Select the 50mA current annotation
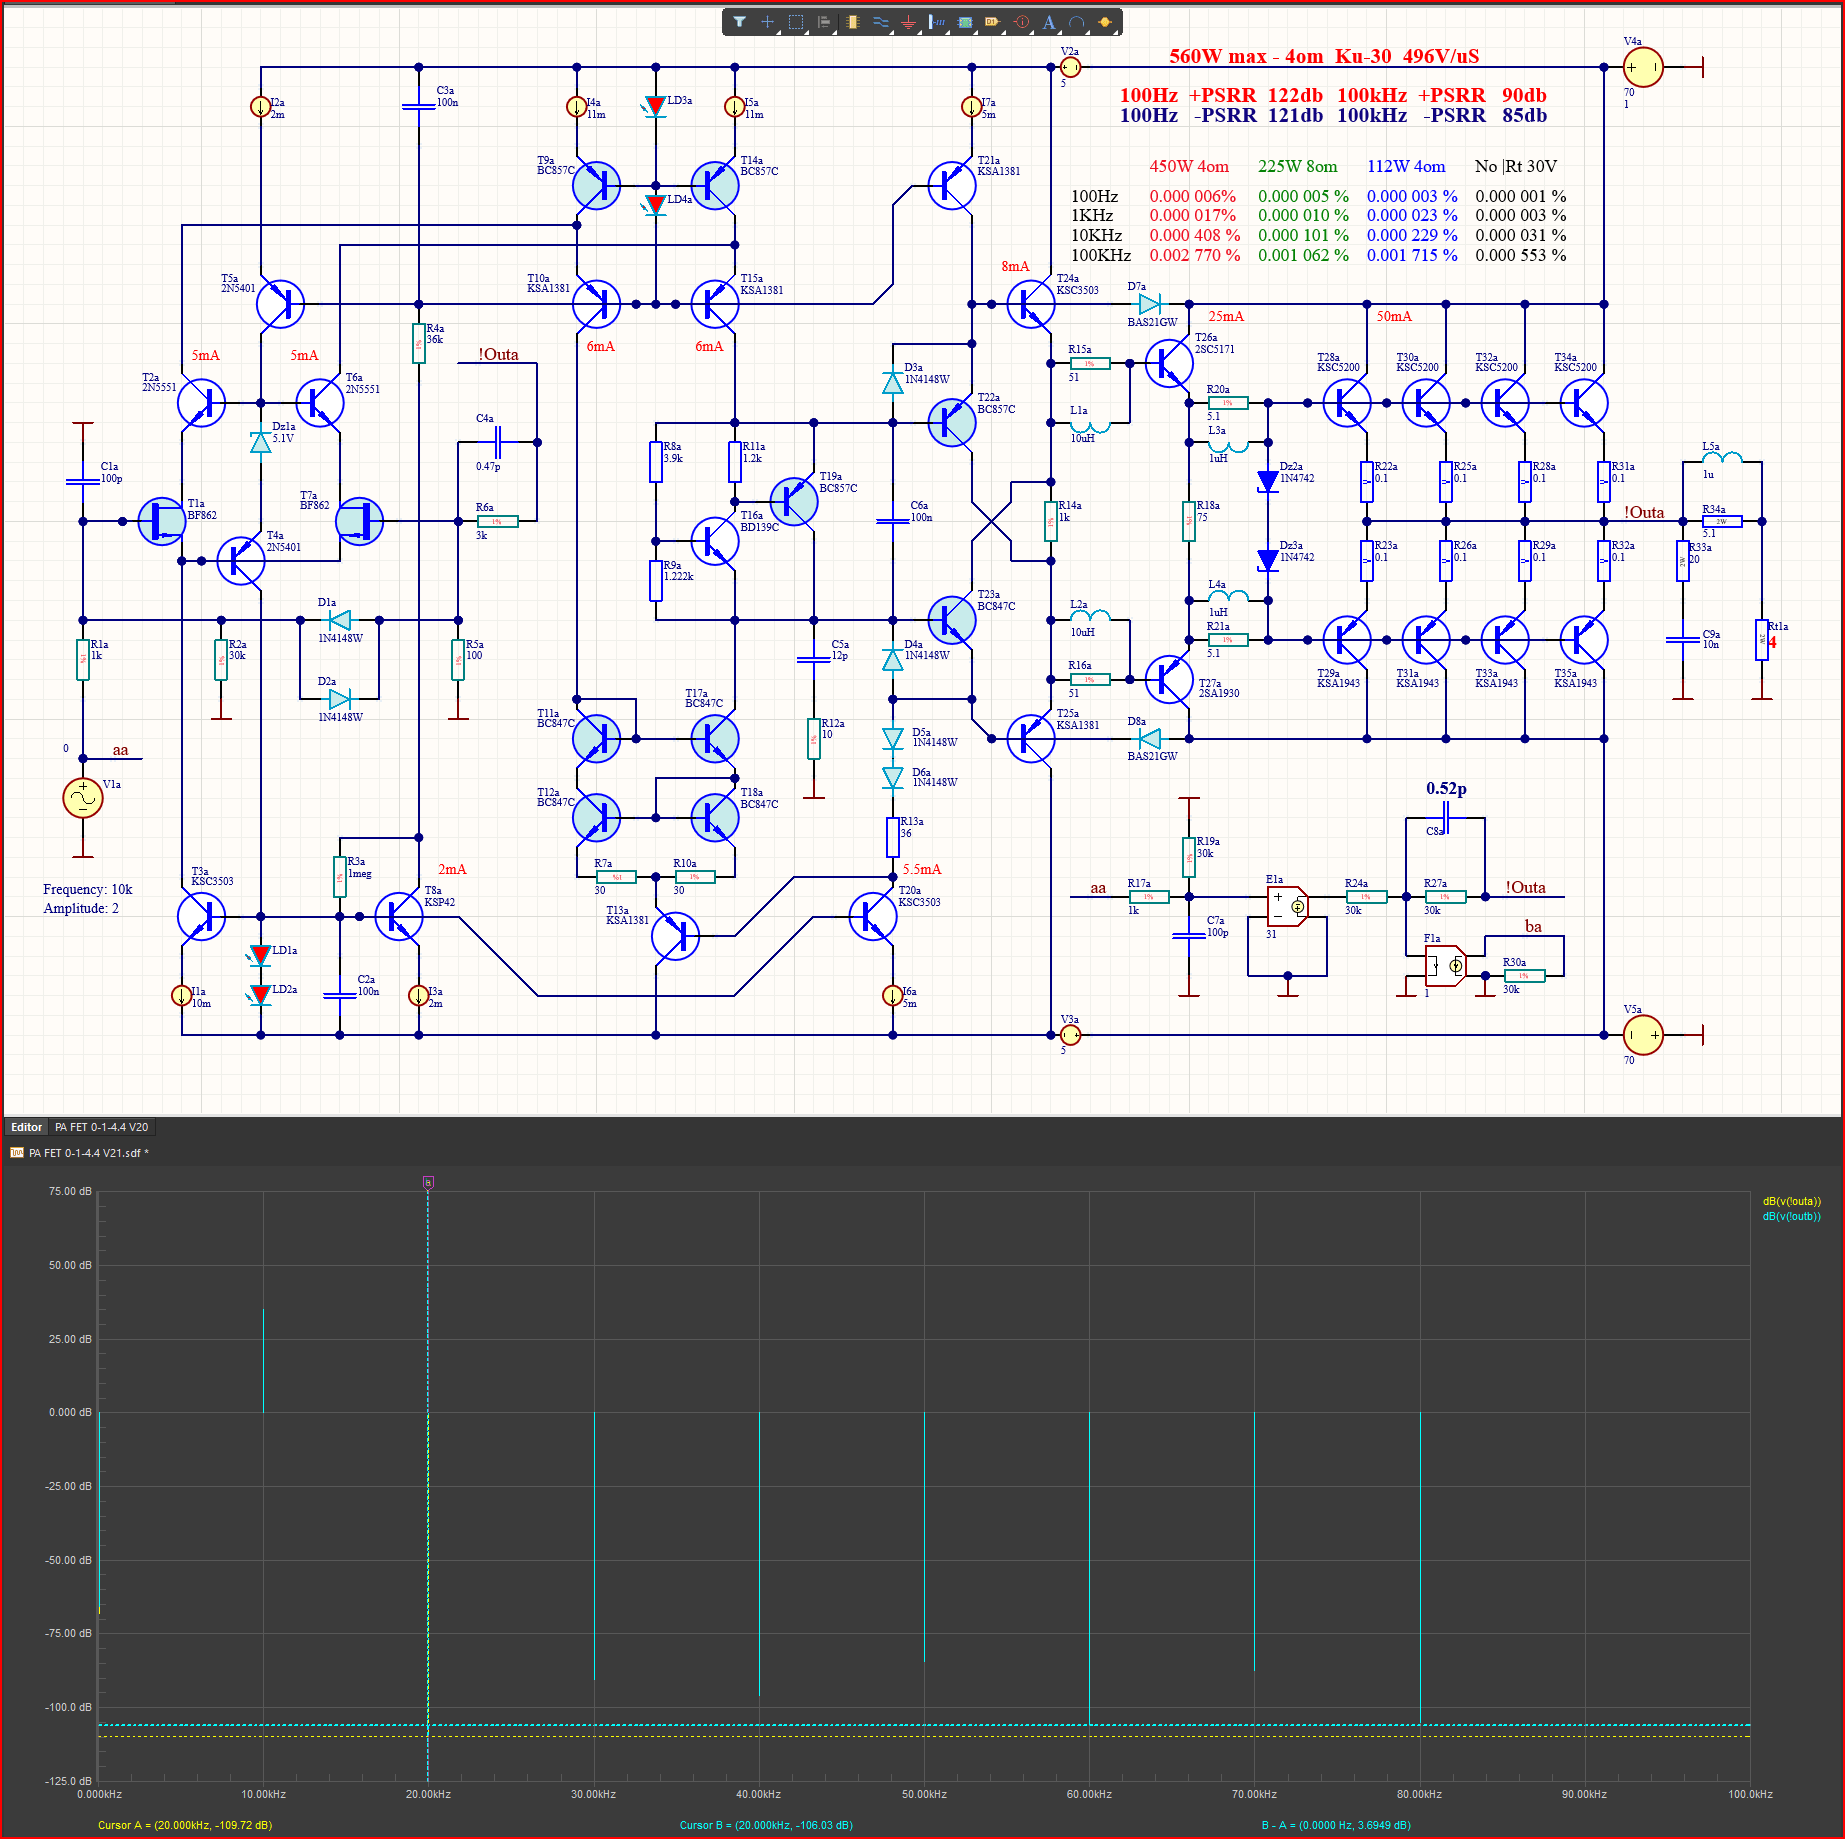This screenshot has height=1839, width=1845. 1394,316
